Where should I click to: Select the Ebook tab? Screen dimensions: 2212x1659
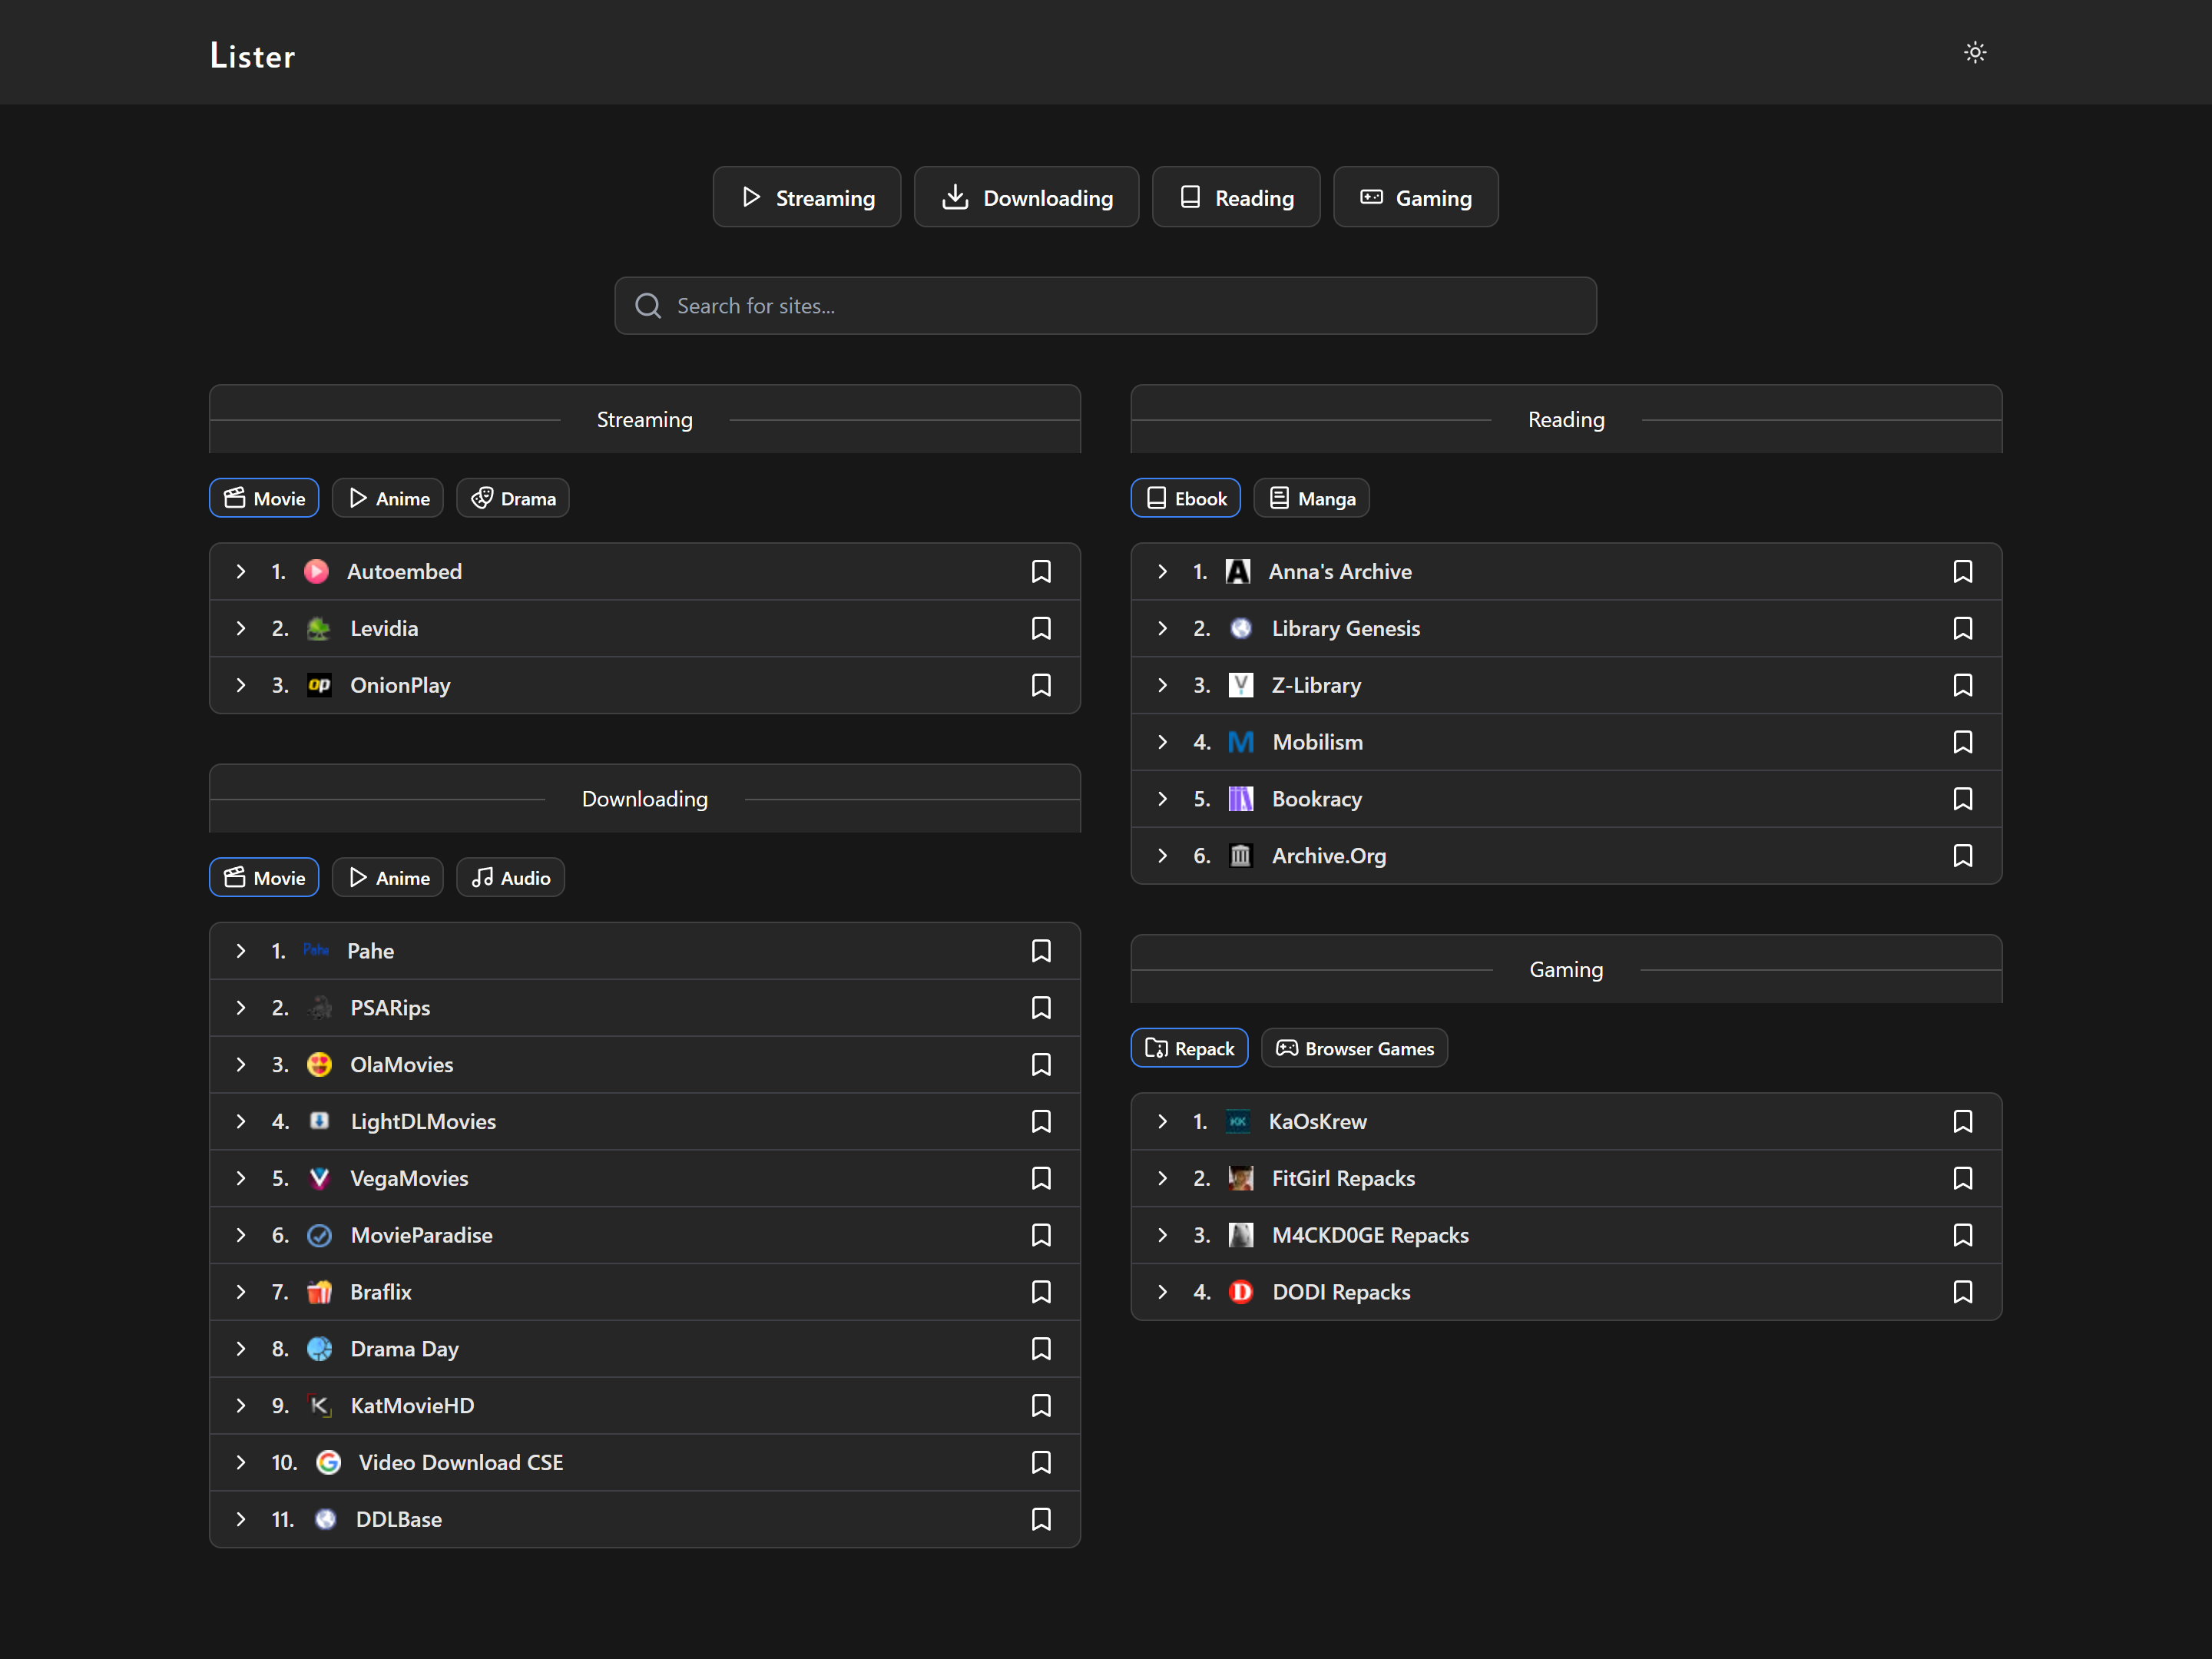click(x=1186, y=498)
